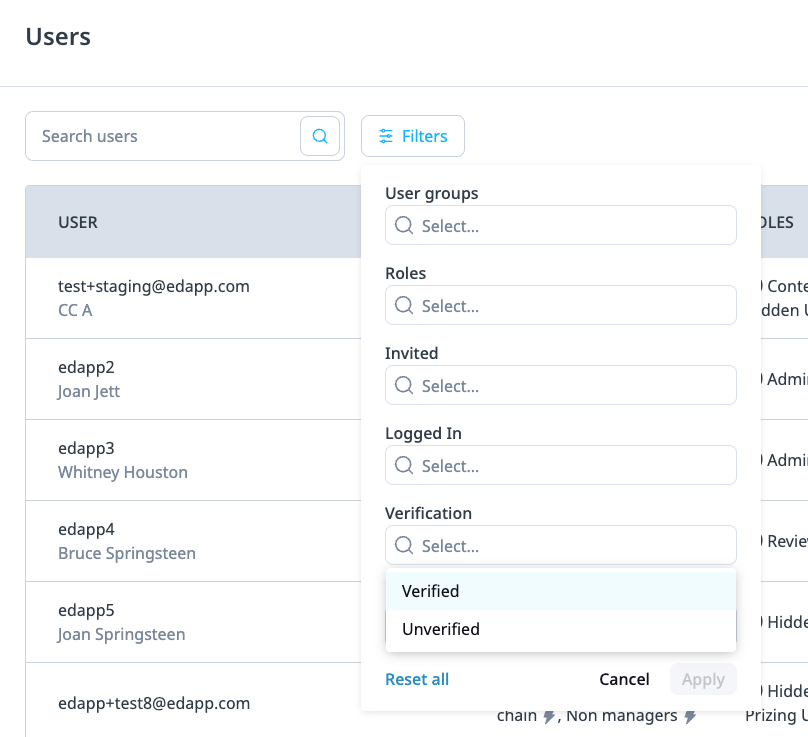Click the magnifying glass inside User groups field
Viewport: 808px width, 737px height.
pos(404,225)
